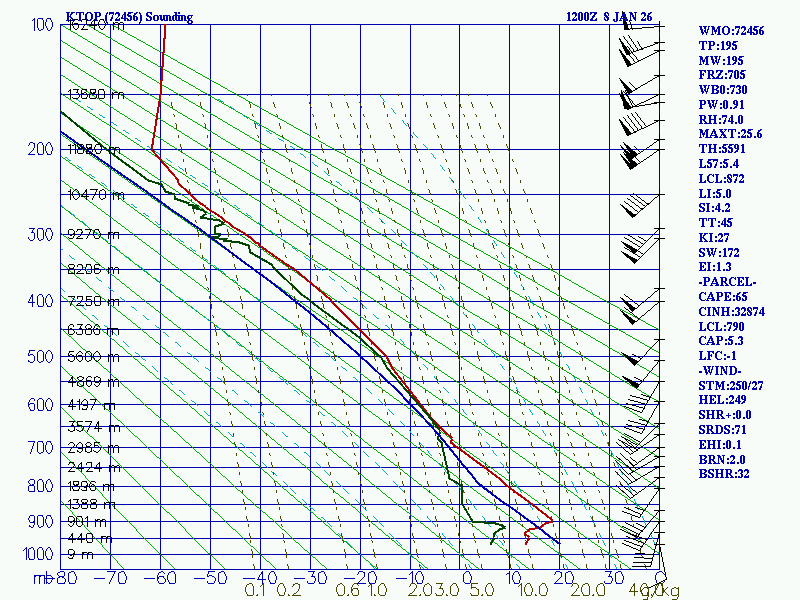Select the 'LCL:872' entry
Image resolution: width=800 pixels, height=600 pixels.
point(721,179)
